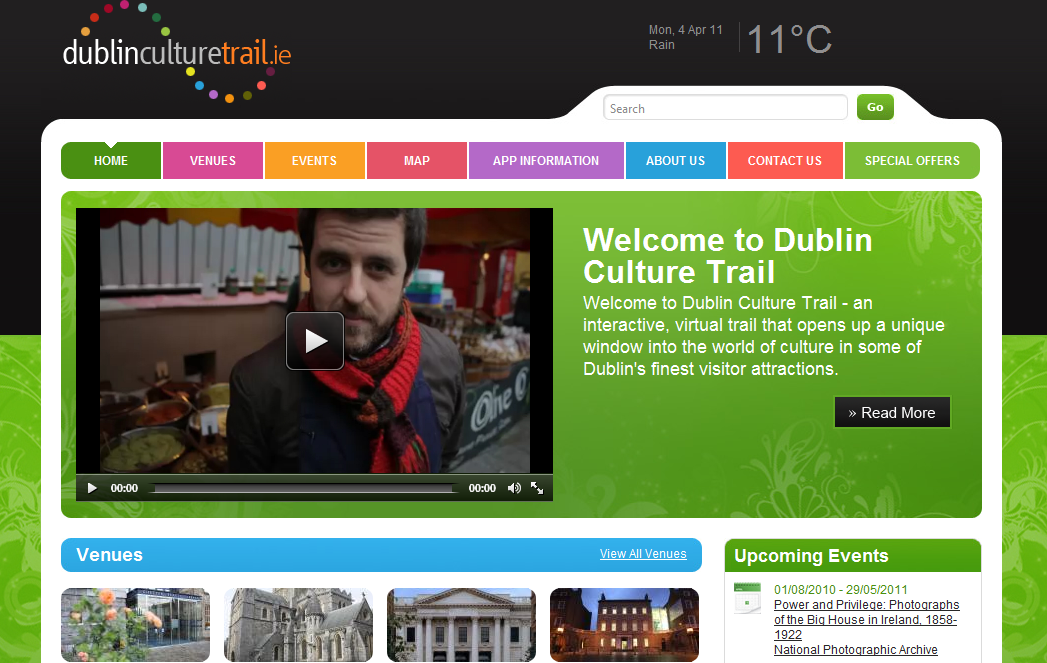Click the Mon, 4 Apr 11 date text
This screenshot has width=1047, height=663.
coord(686,30)
